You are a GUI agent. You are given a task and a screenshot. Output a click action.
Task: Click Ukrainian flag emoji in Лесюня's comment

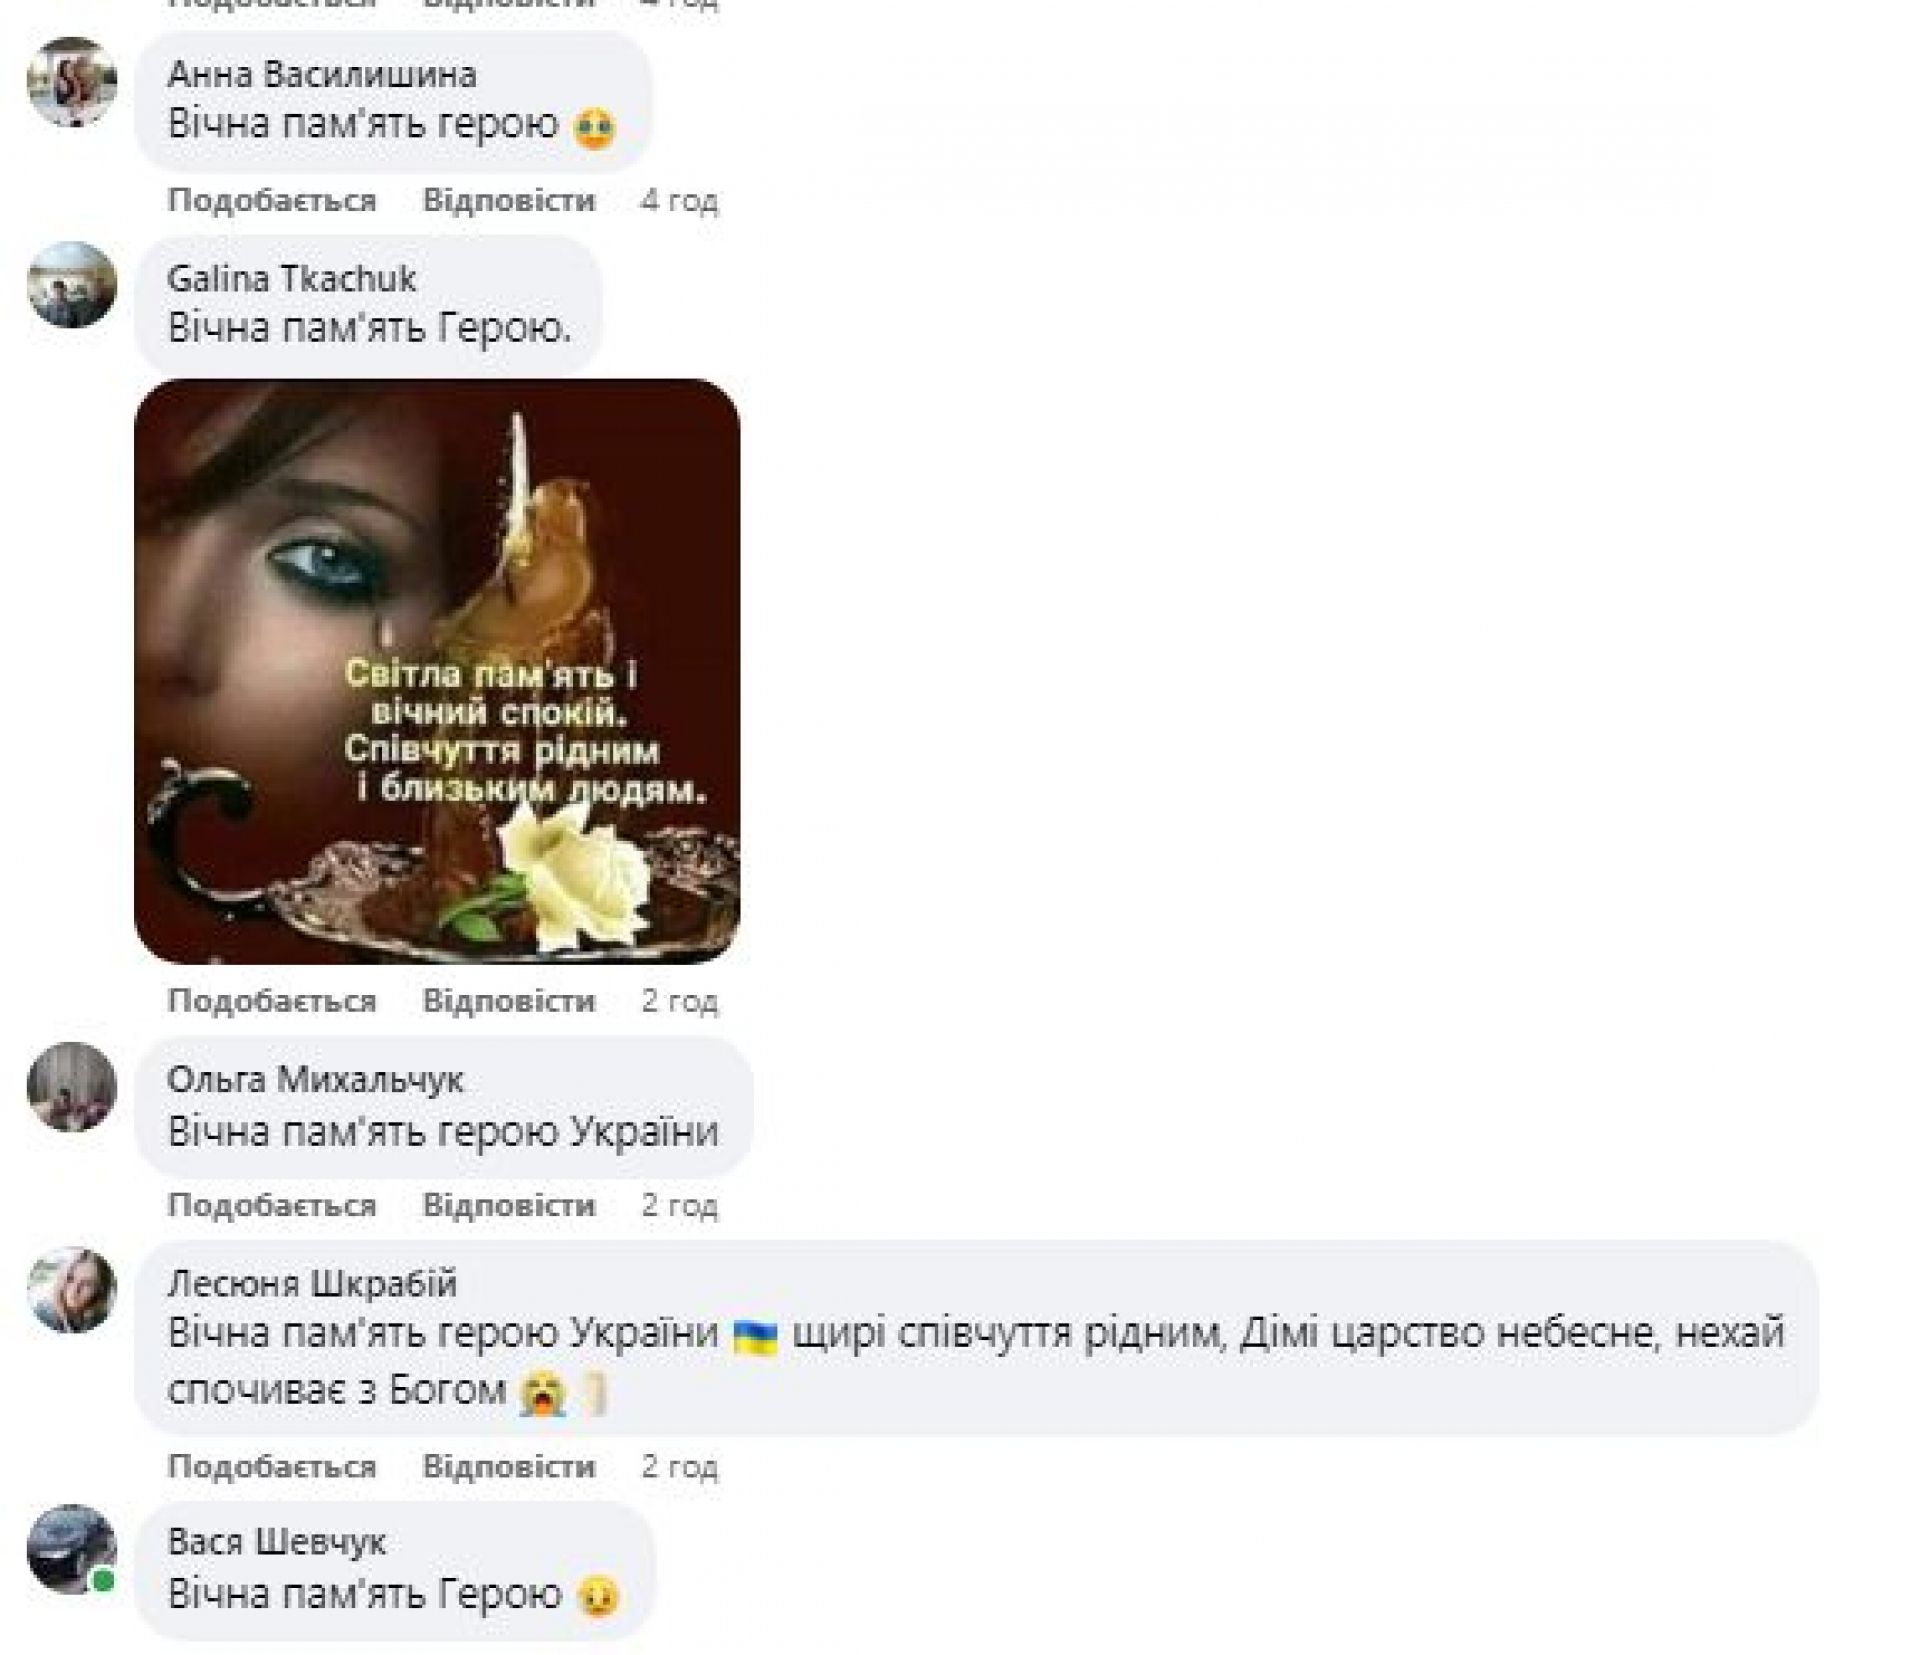coord(755,1337)
